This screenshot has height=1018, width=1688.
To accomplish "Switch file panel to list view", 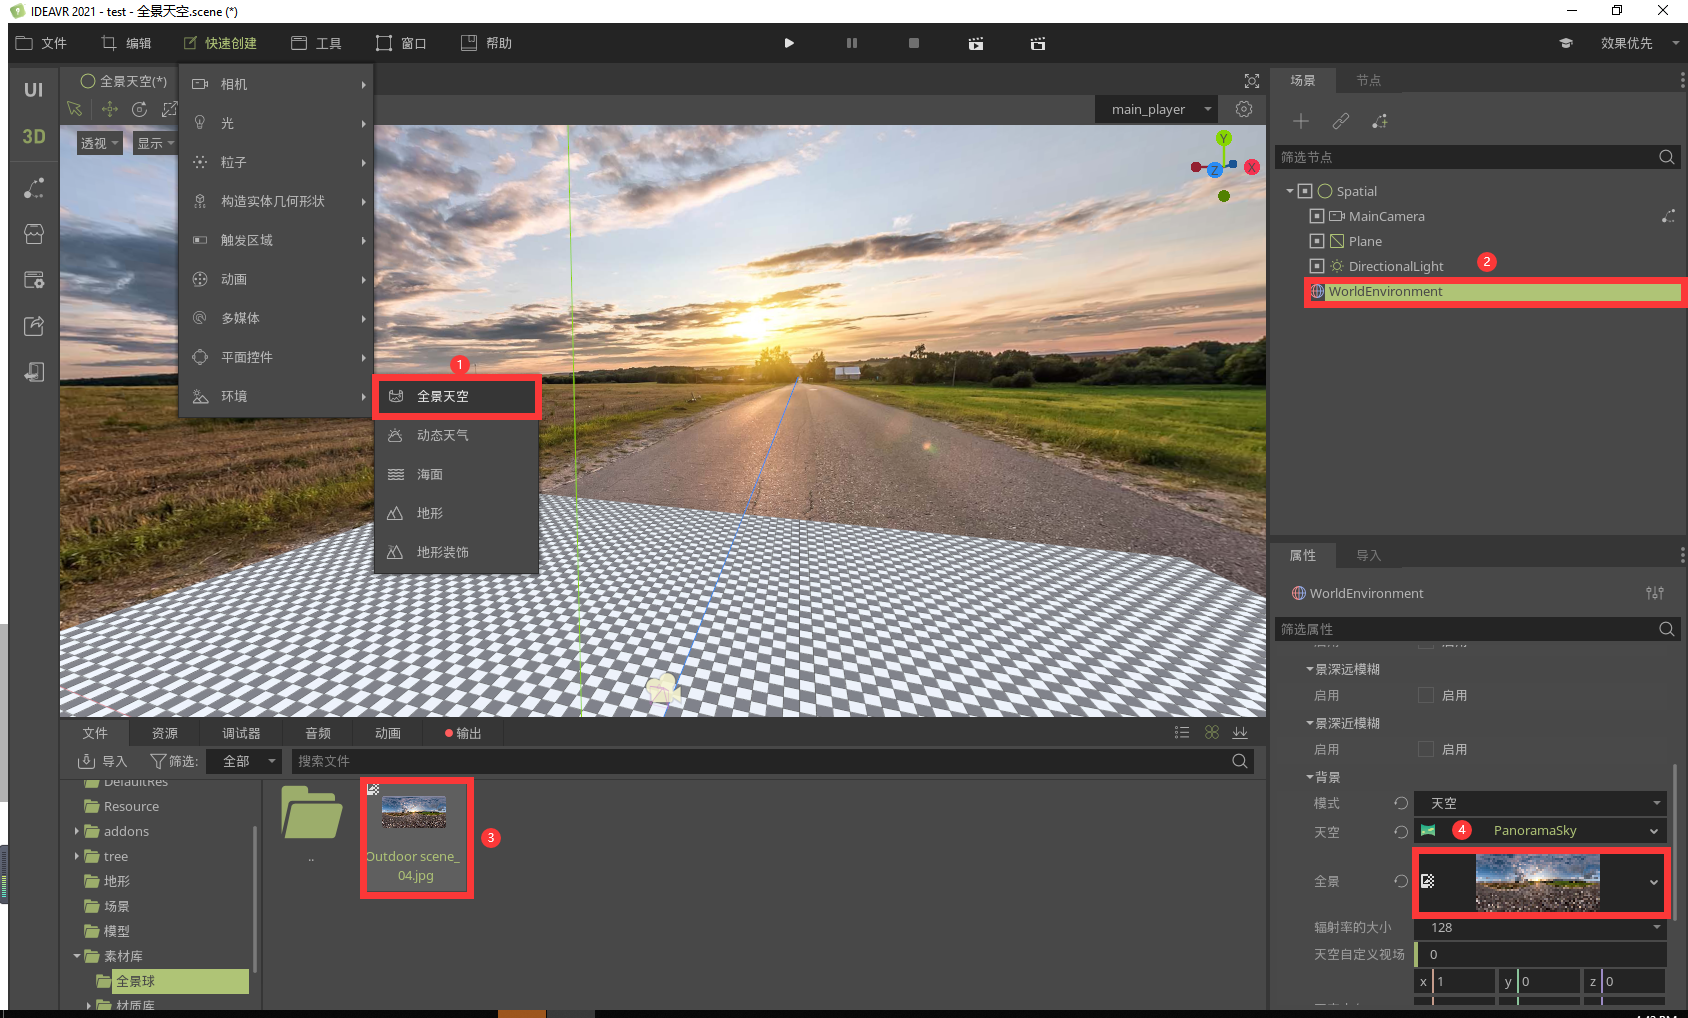I will click(1182, 733).
